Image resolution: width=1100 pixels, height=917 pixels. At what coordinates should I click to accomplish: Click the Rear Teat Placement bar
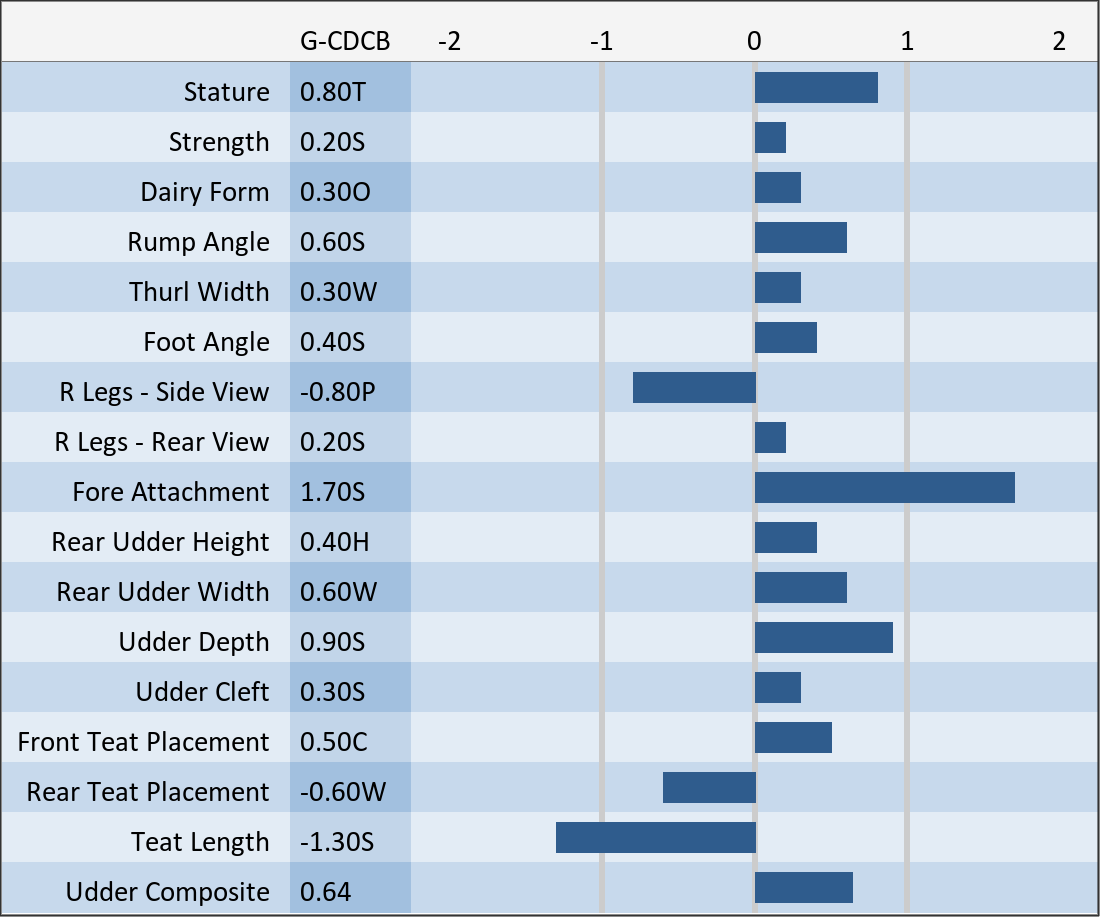pyautogui.click(x=709, y=788)
